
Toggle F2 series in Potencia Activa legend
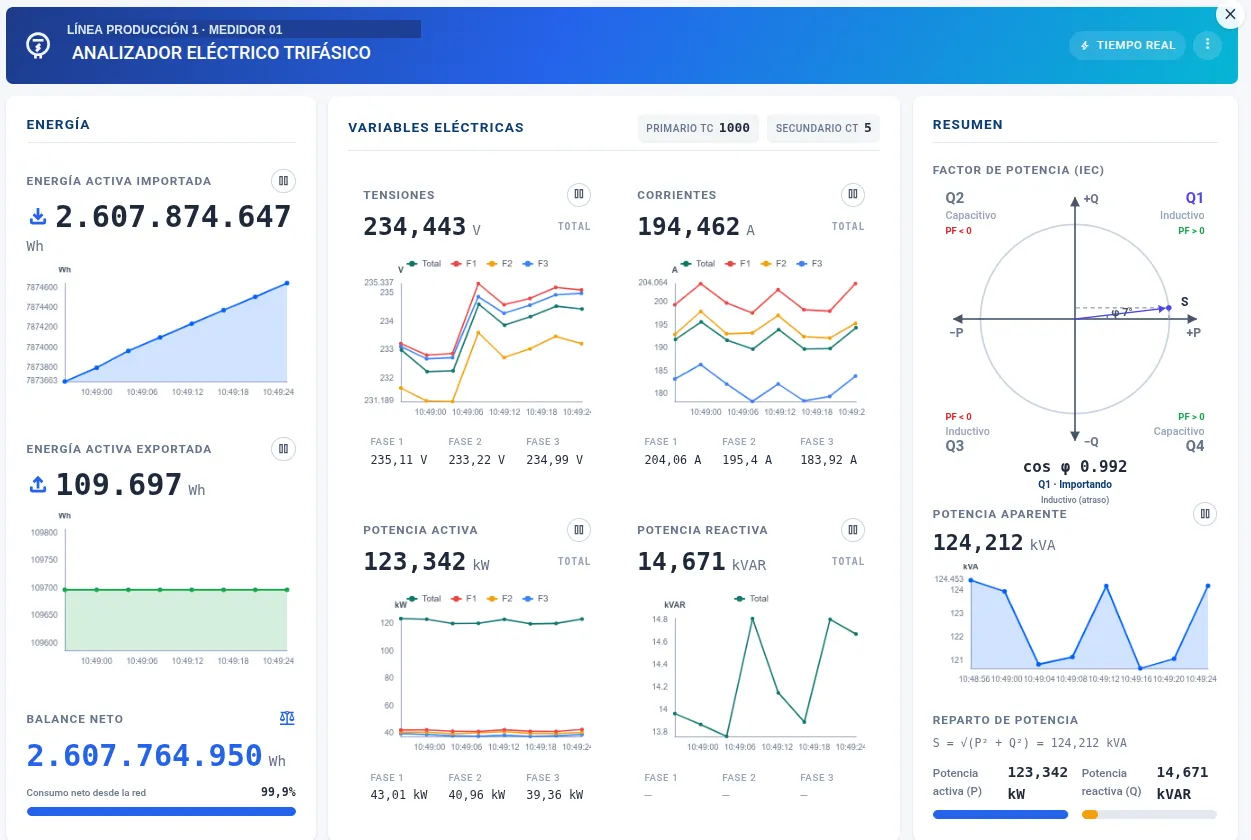pyautogui.click(x=498, y=599)
